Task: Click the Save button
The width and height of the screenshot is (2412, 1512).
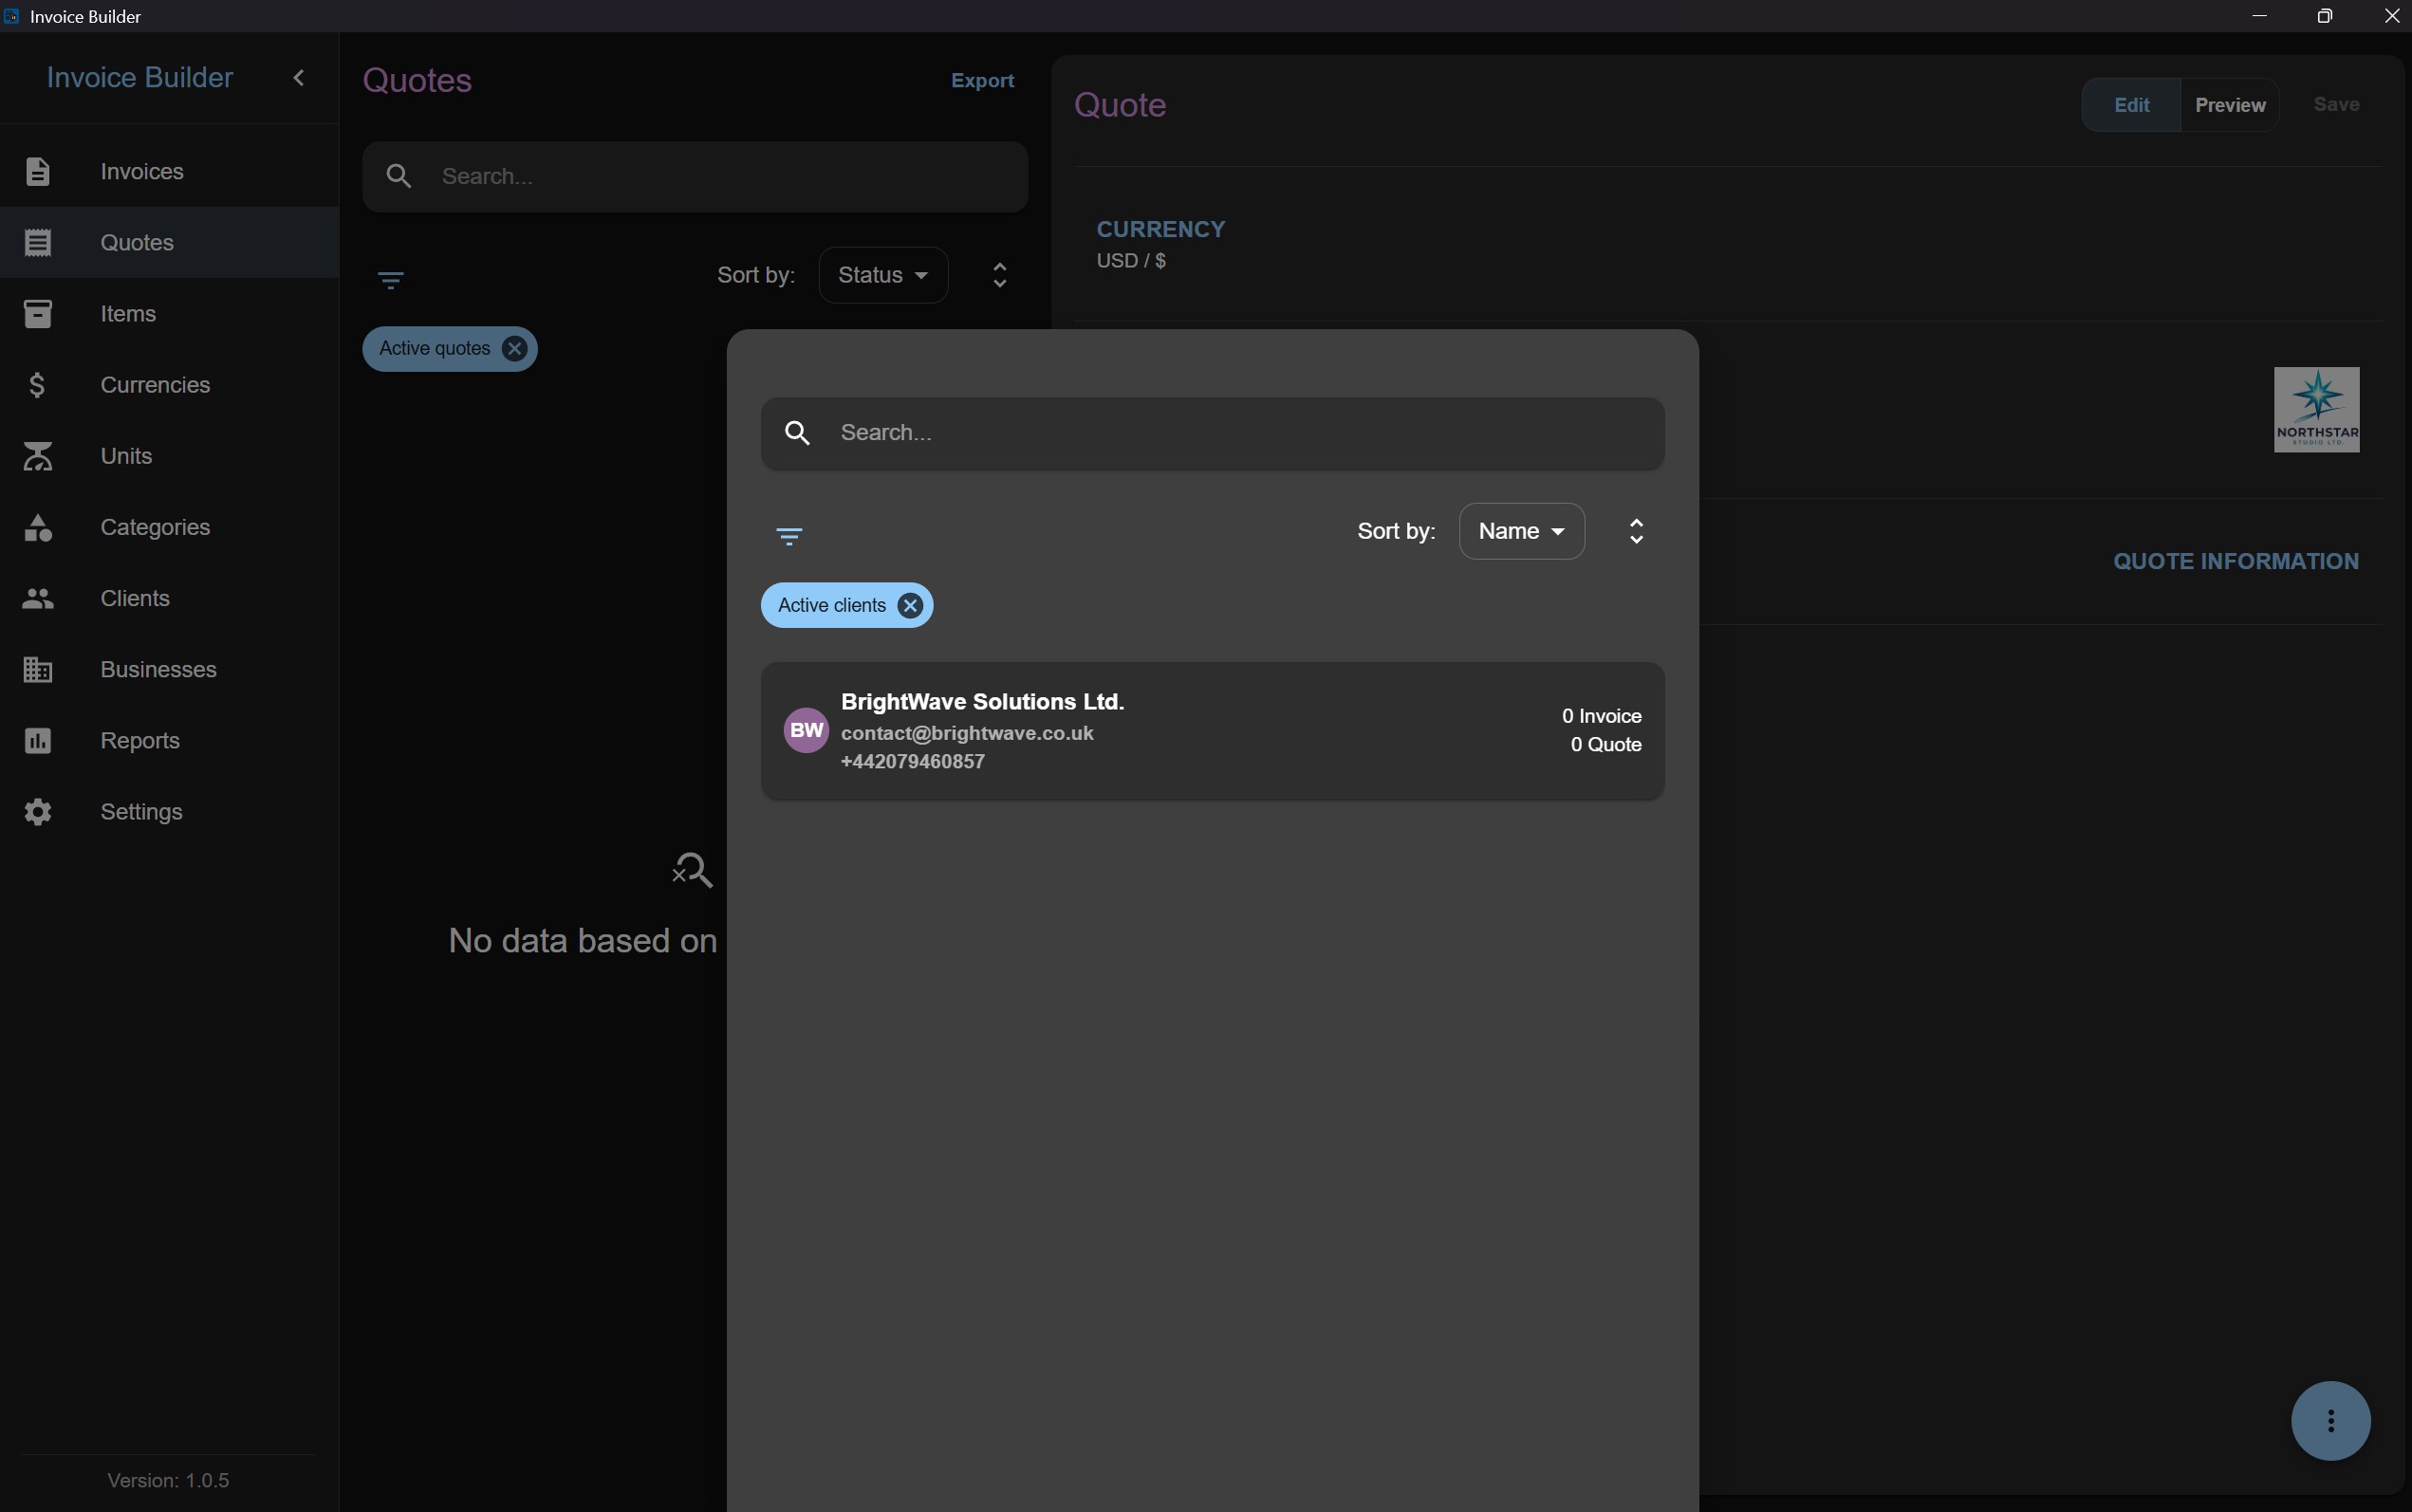Action: click(2336, 104)
